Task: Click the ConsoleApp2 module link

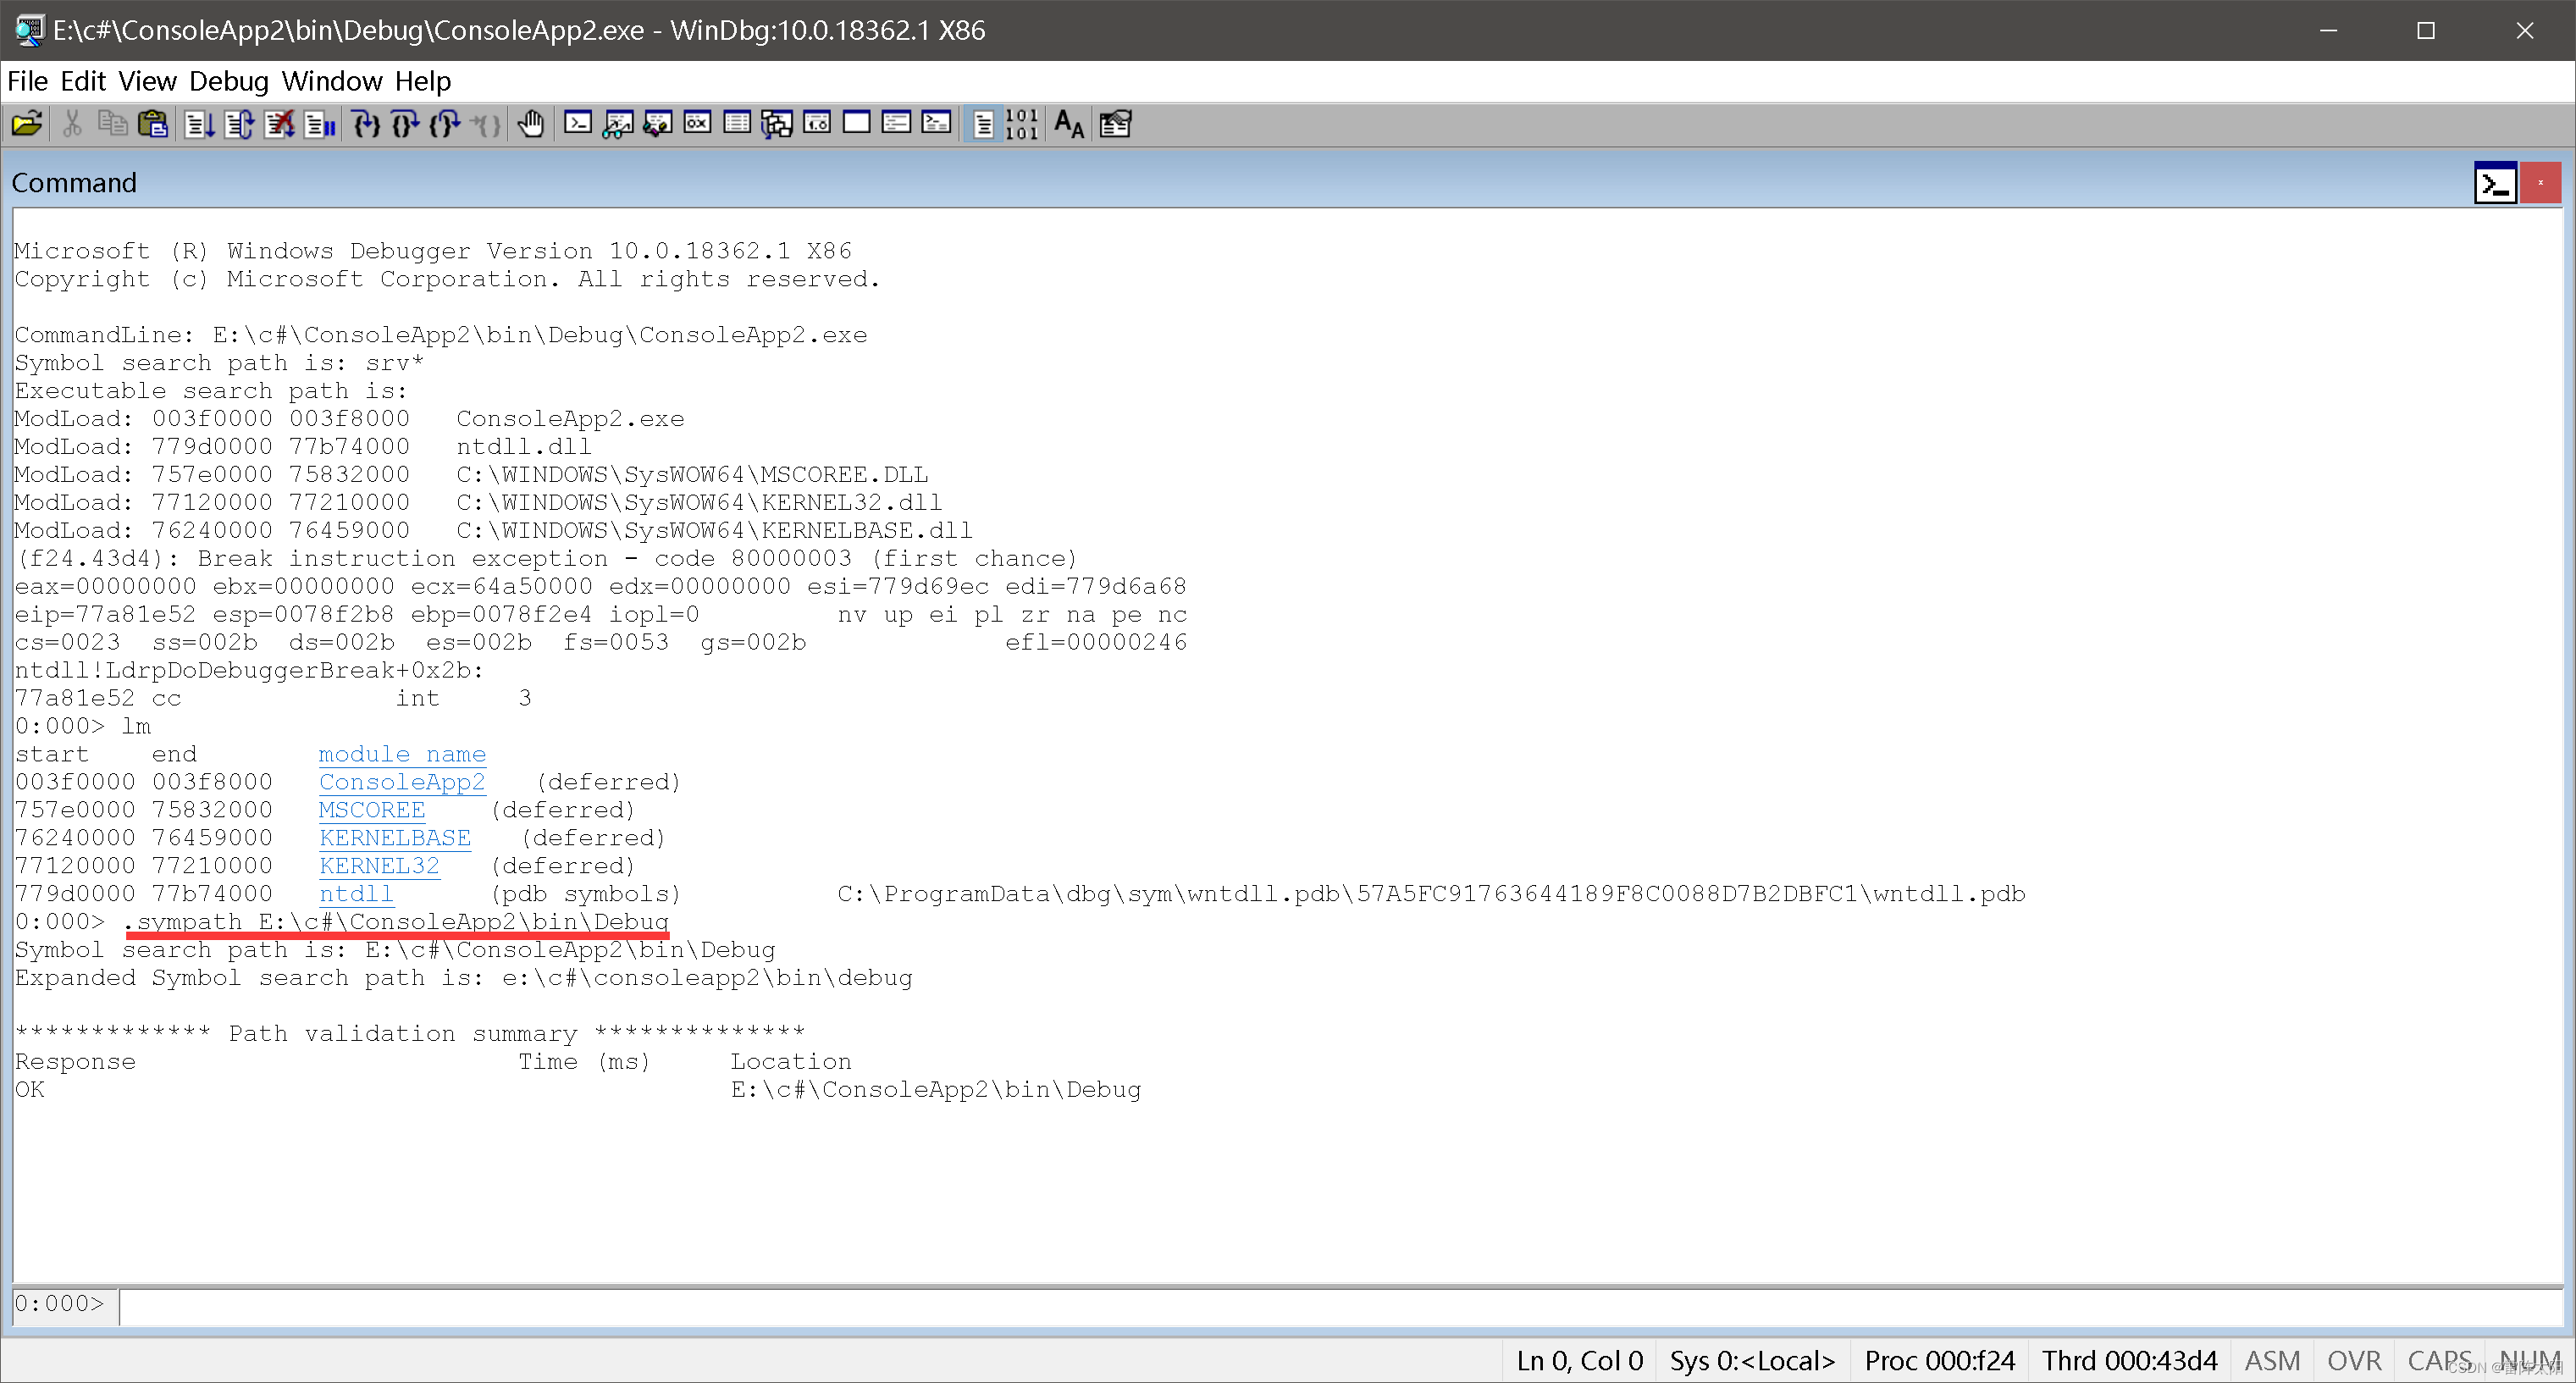Action: pos(401,782)
